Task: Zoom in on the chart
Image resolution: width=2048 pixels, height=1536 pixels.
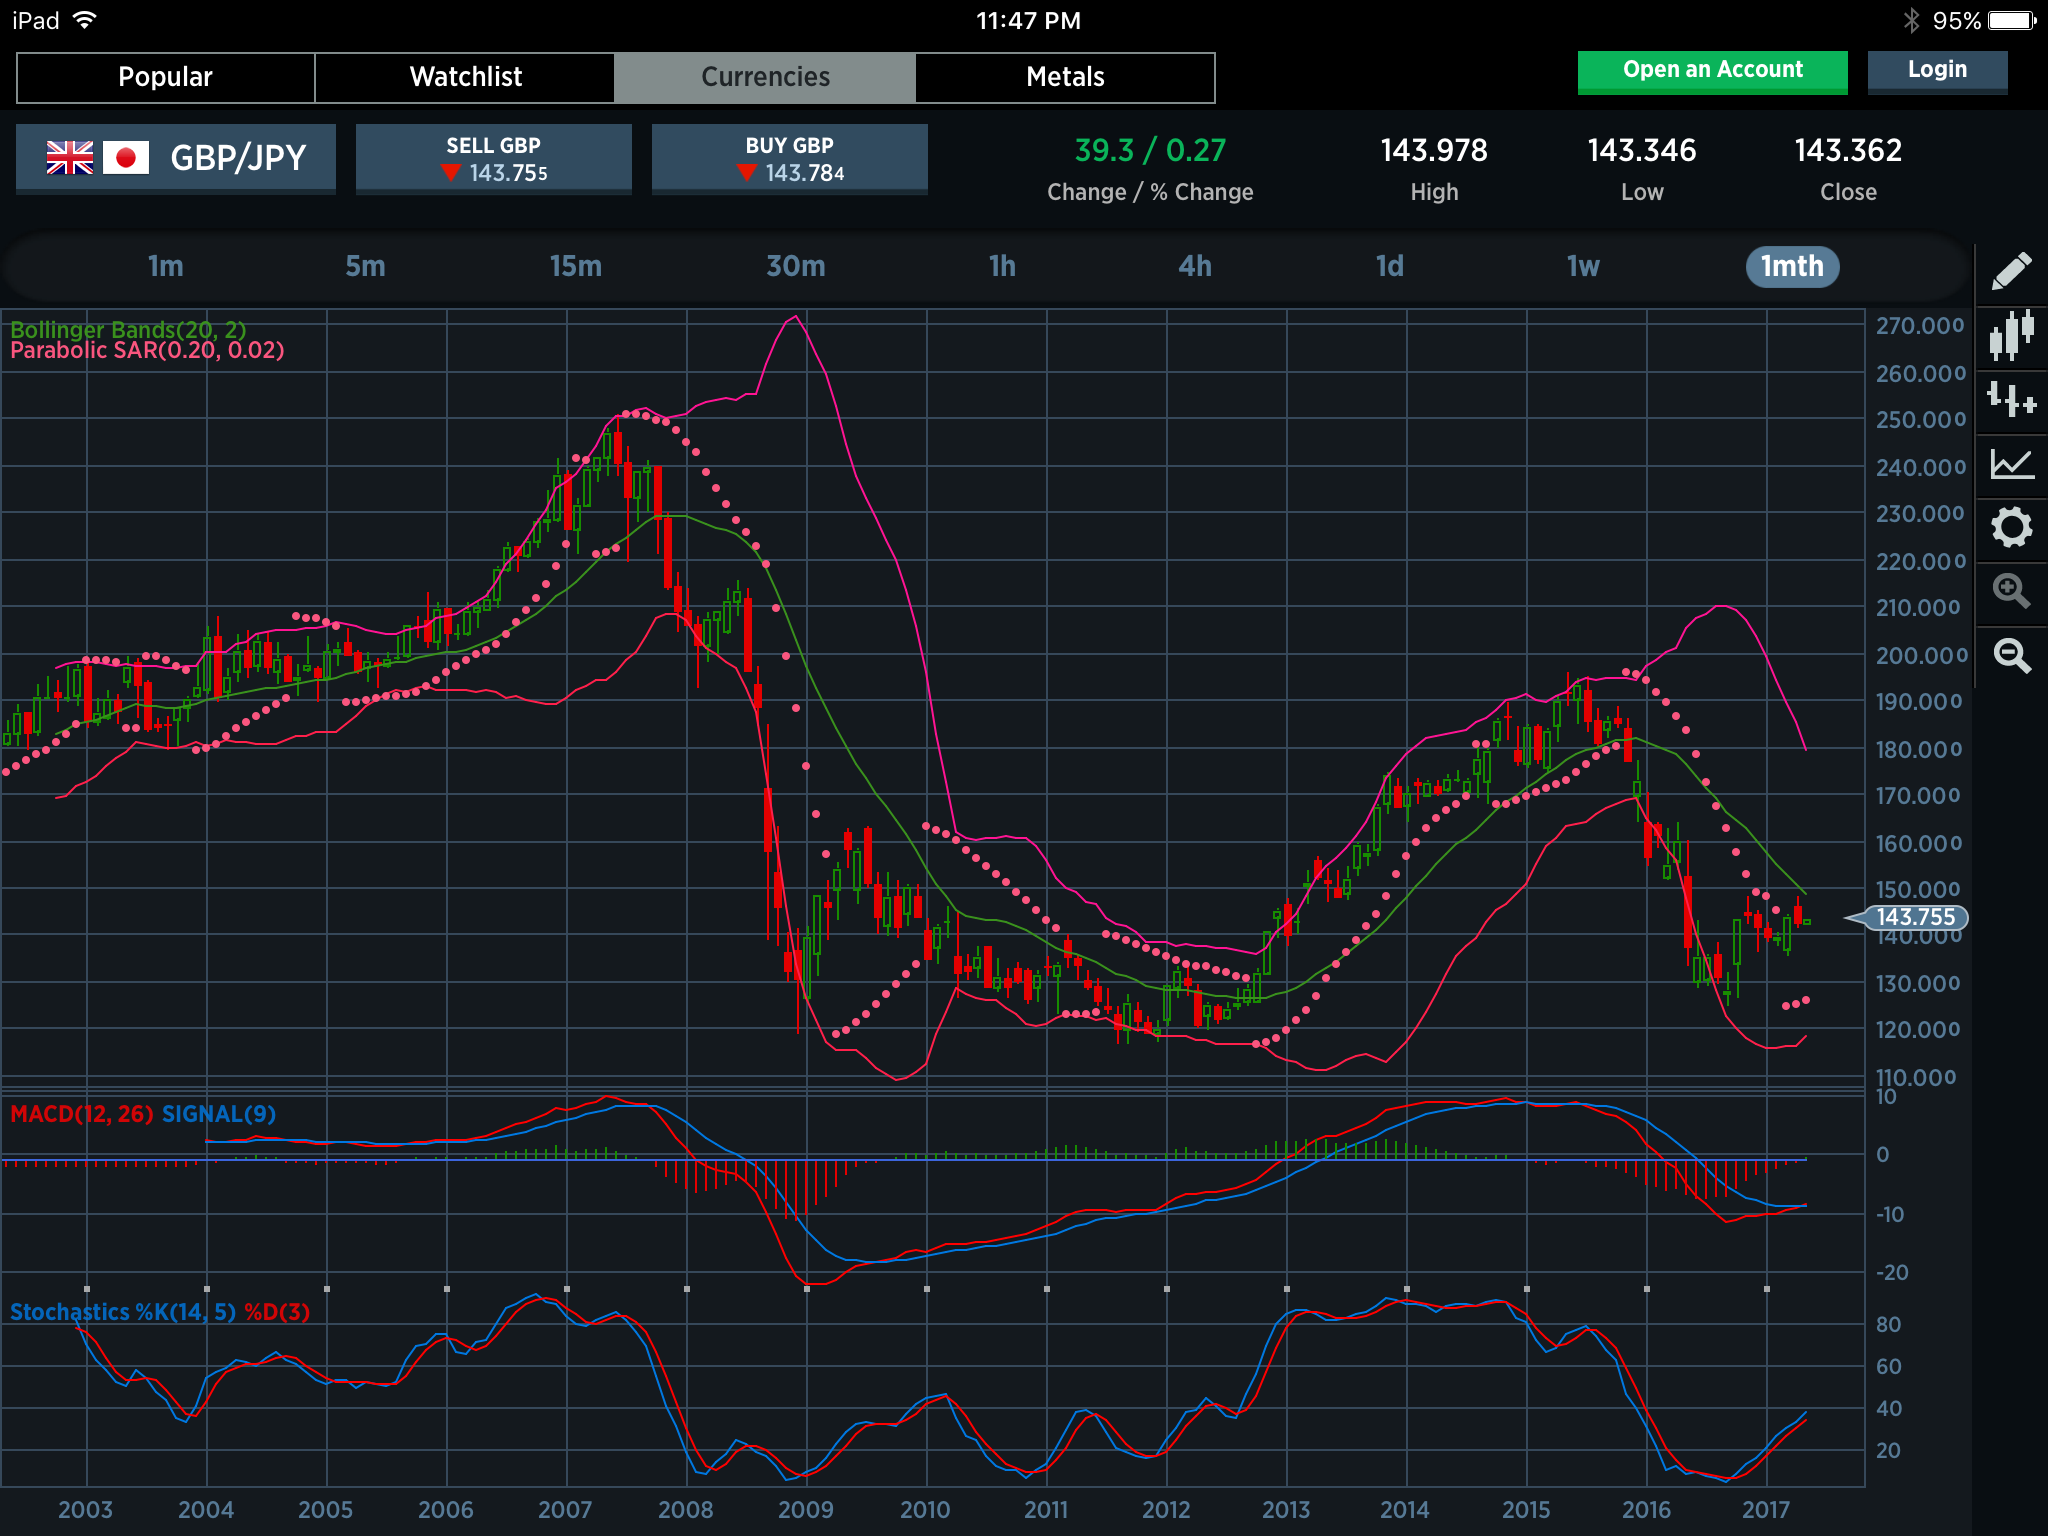Action: click(2011, 591)
